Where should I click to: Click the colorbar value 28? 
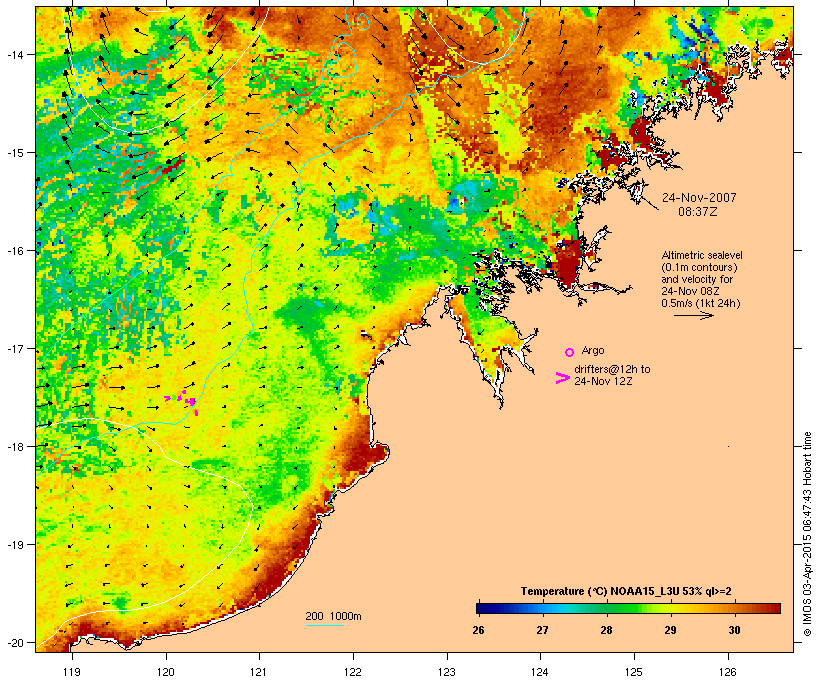click(x=606, y=630)
